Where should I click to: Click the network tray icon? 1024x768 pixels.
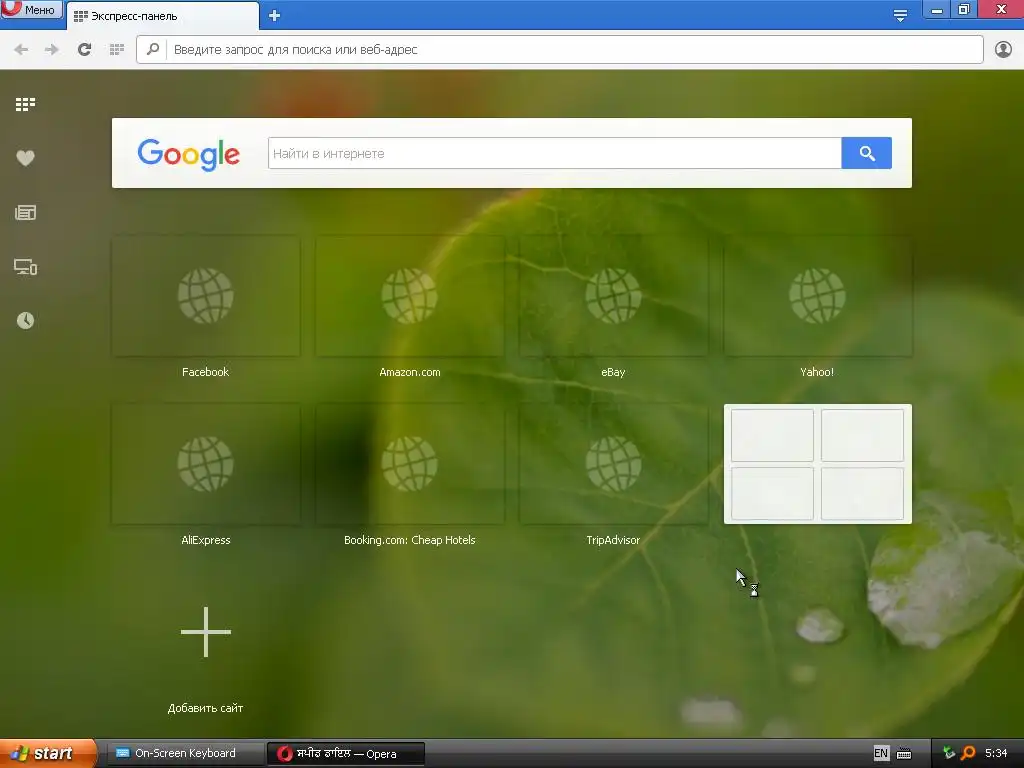coord(949,753)
